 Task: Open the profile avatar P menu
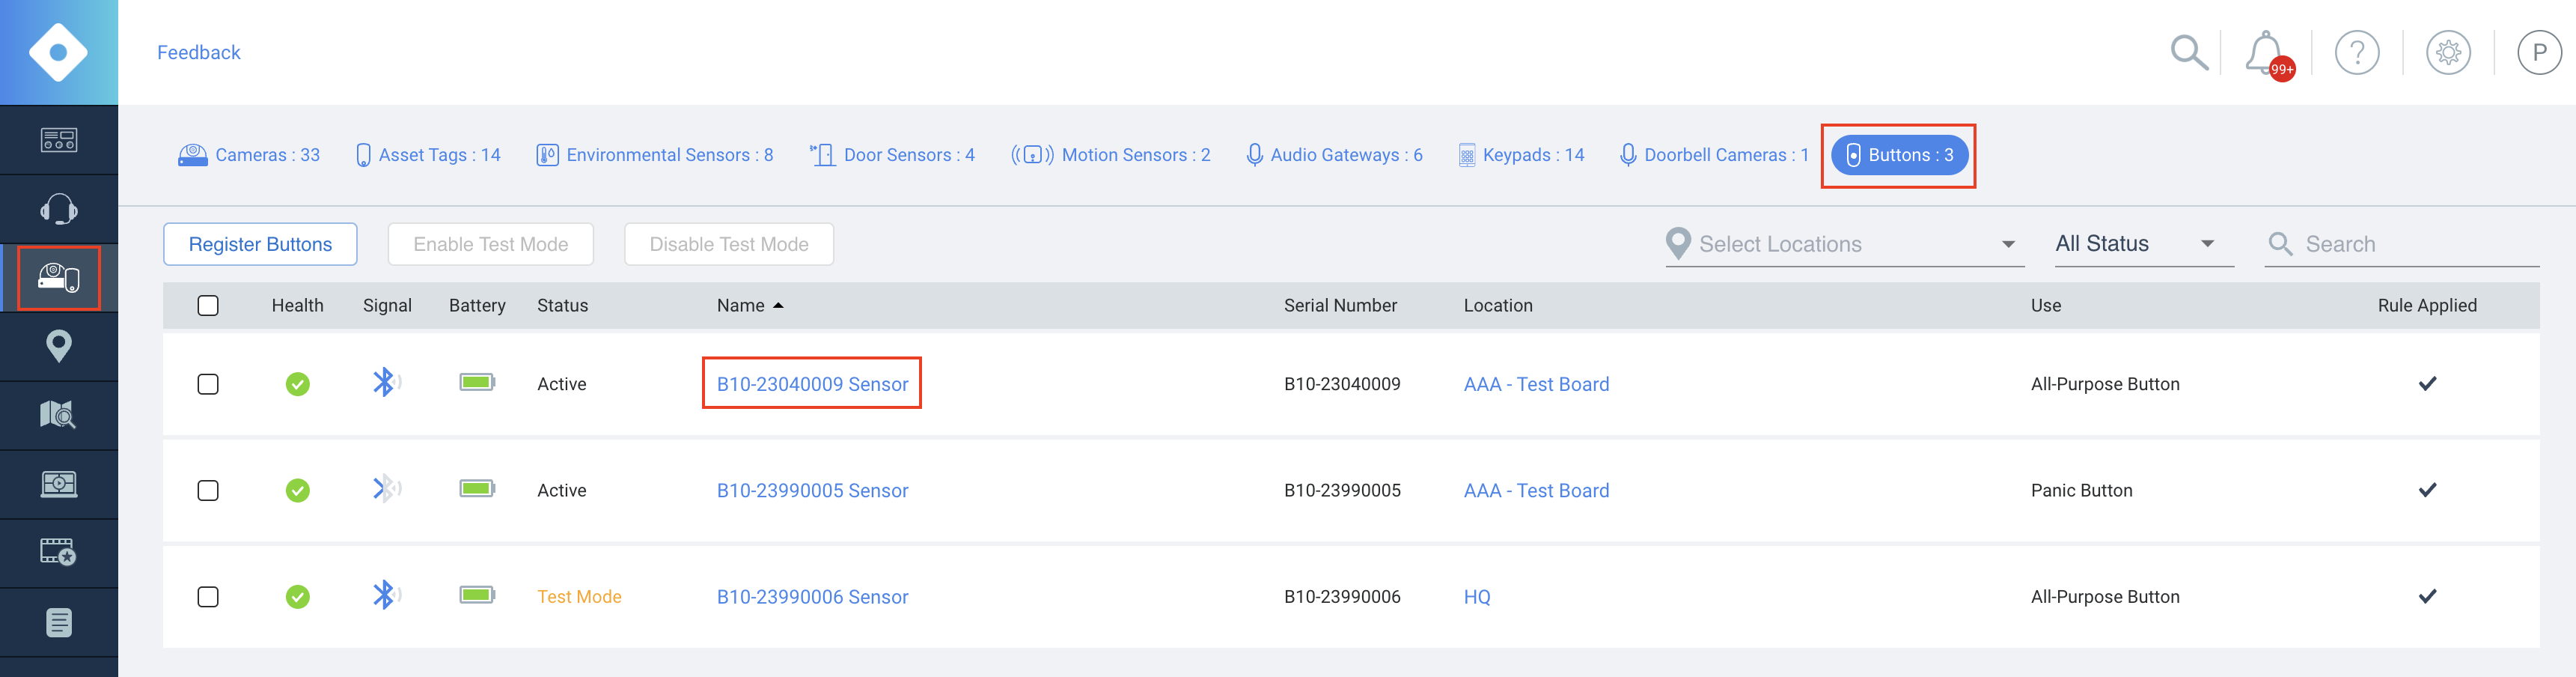coord(2539,52)
